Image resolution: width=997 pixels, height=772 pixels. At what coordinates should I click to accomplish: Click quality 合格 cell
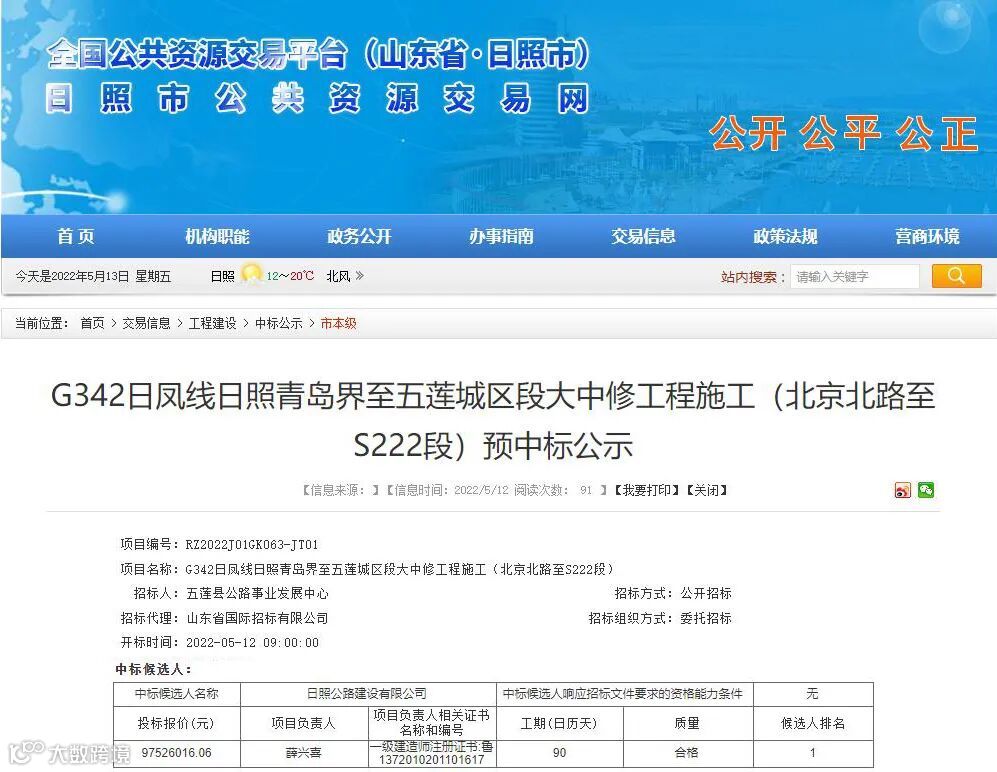coord(687,753)
